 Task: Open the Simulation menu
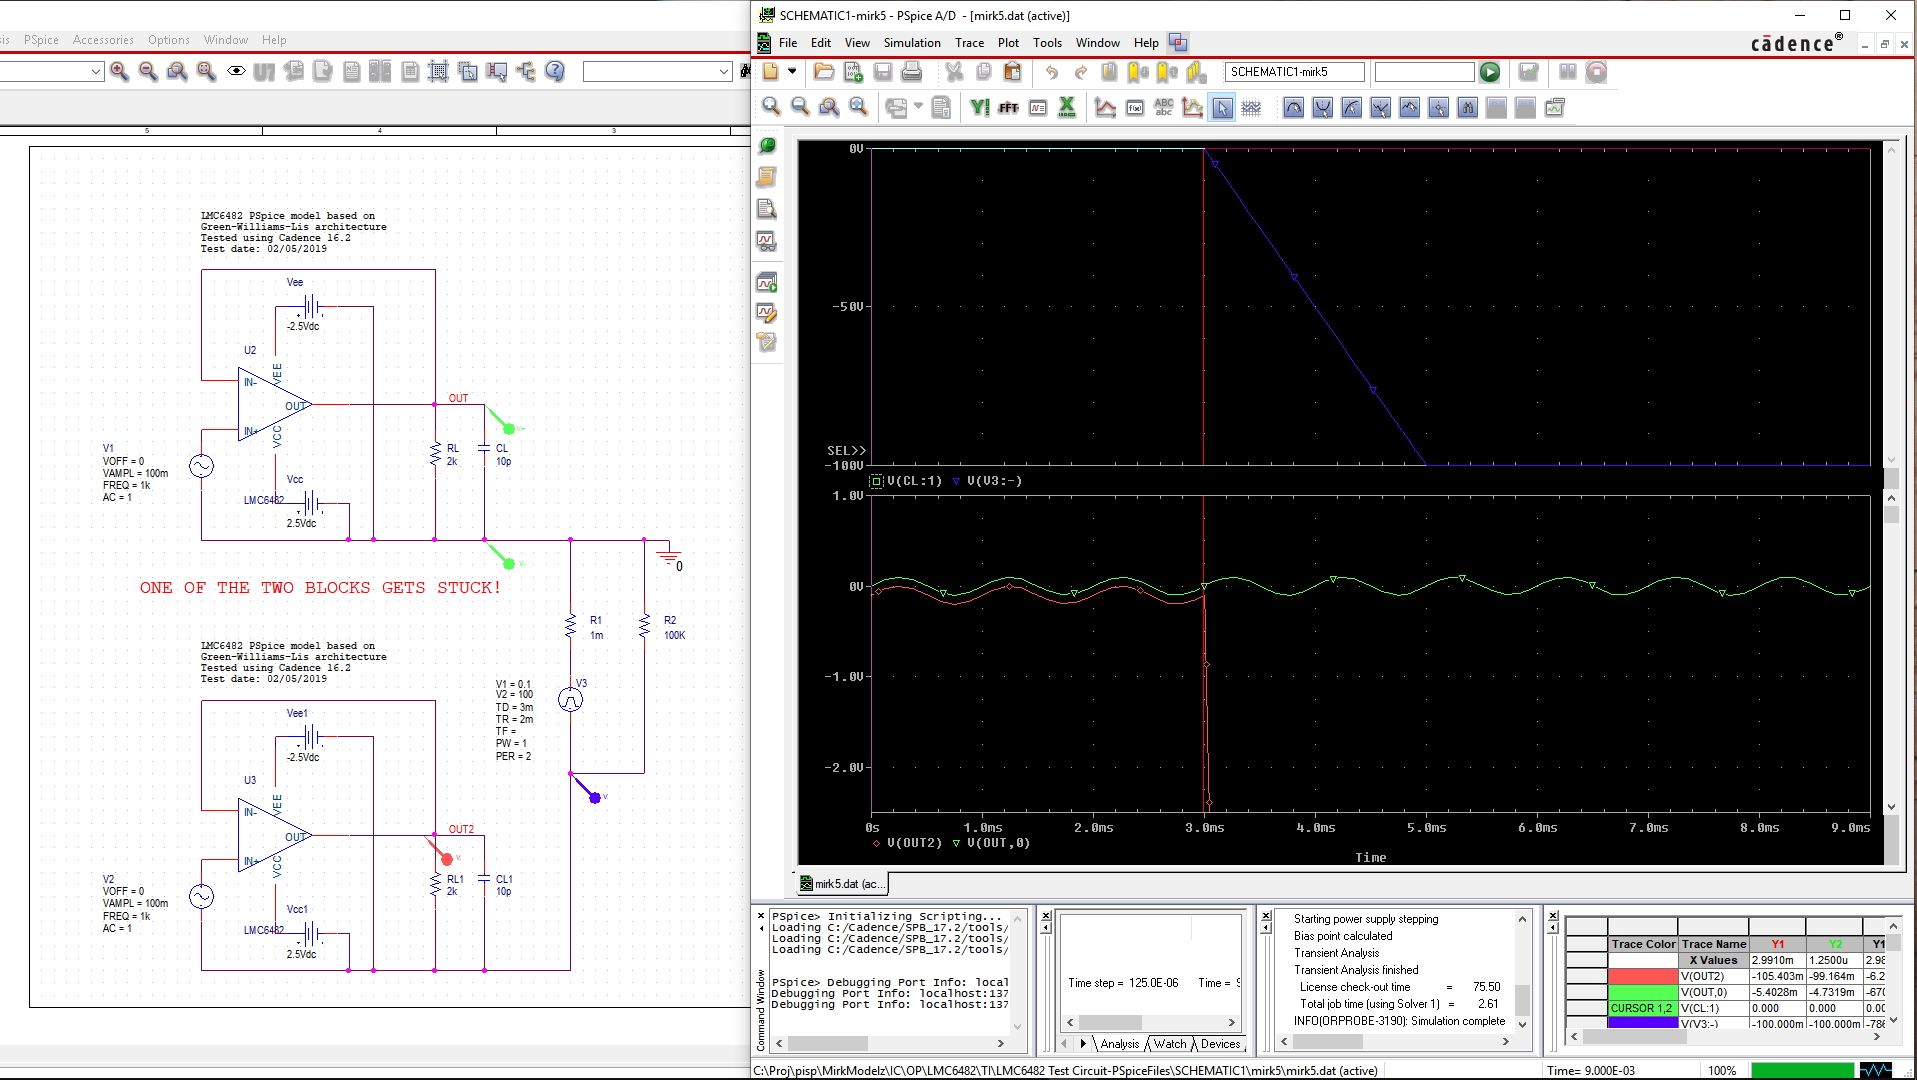tap(912, 43)
